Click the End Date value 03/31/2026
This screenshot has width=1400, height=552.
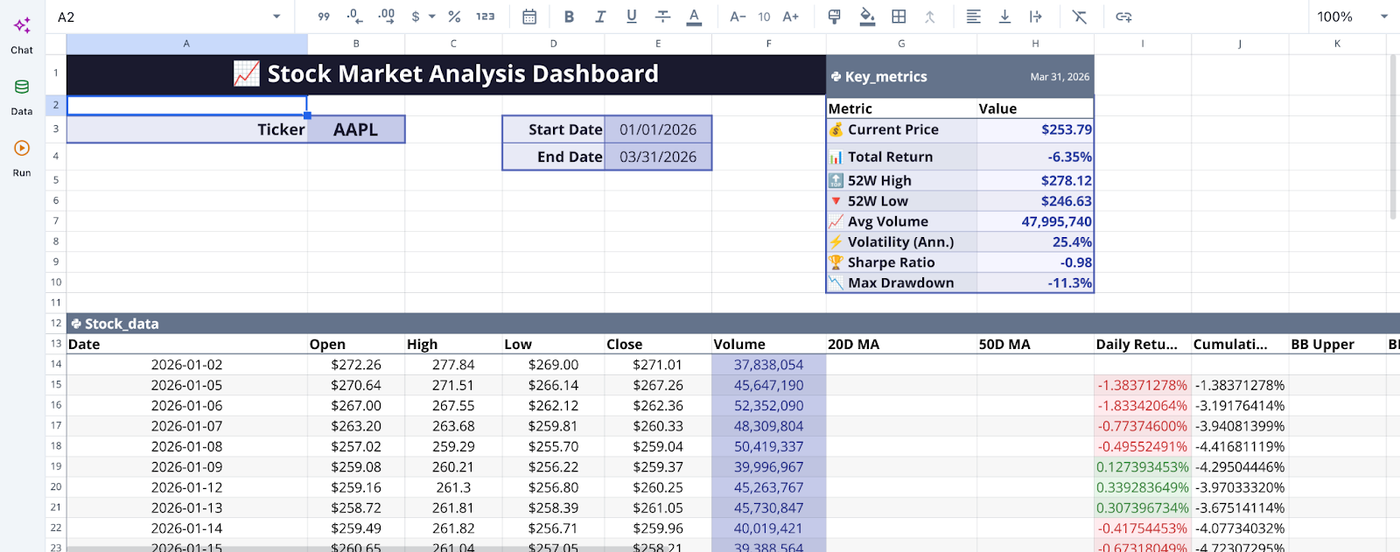pyautogui.click(x=658, y=157)
